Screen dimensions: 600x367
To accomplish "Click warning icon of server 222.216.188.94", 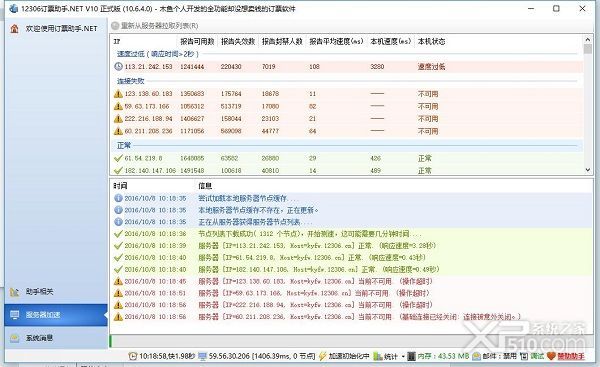I will pos(118,118).
